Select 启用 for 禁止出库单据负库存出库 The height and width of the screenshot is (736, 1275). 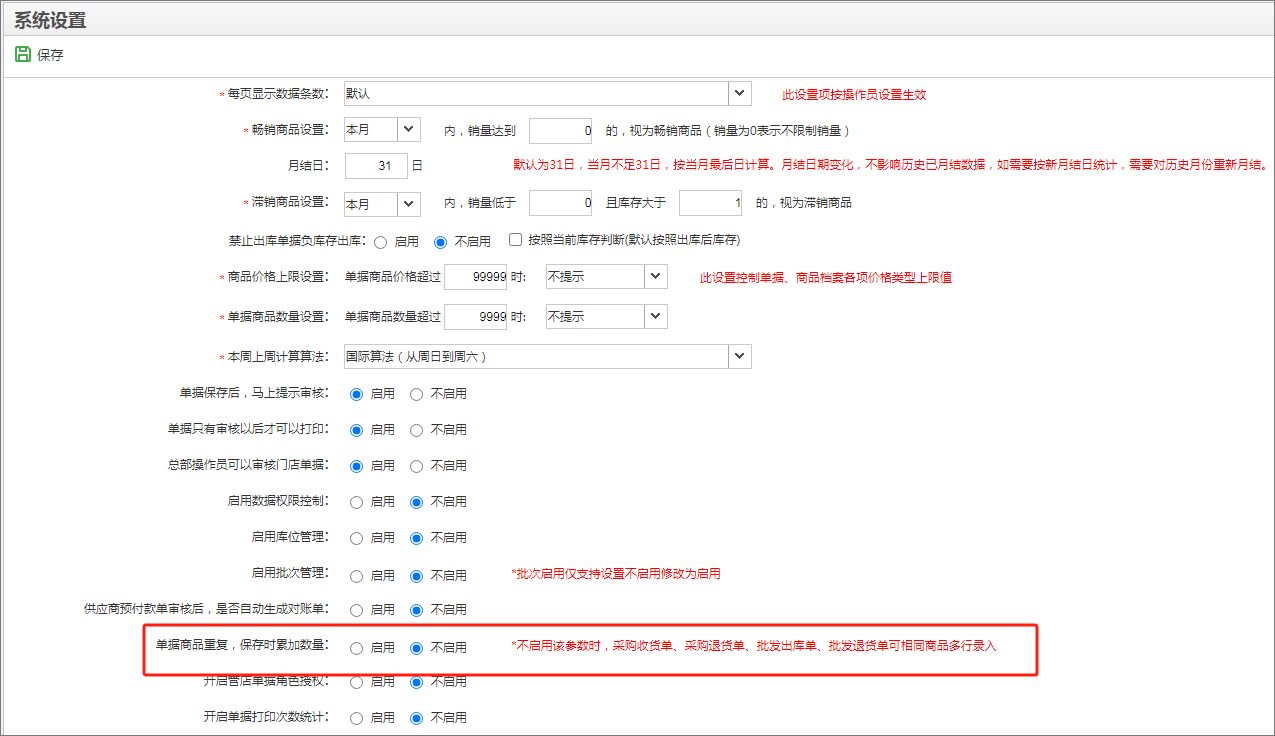pyautogui.click(x=381, y=241)
